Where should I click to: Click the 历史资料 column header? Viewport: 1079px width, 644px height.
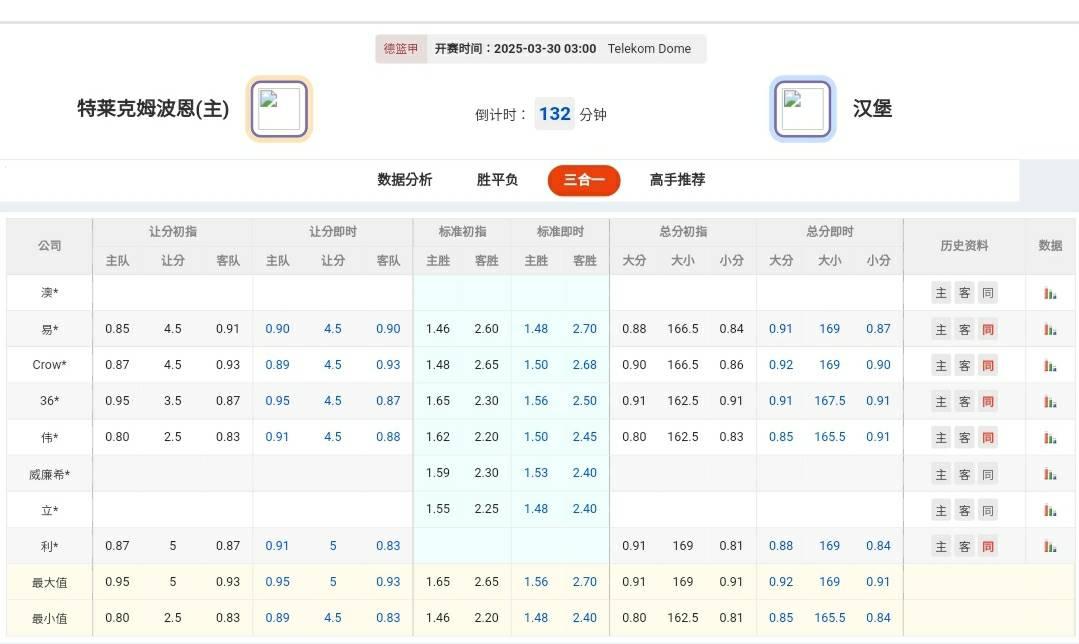click(964, 246)
